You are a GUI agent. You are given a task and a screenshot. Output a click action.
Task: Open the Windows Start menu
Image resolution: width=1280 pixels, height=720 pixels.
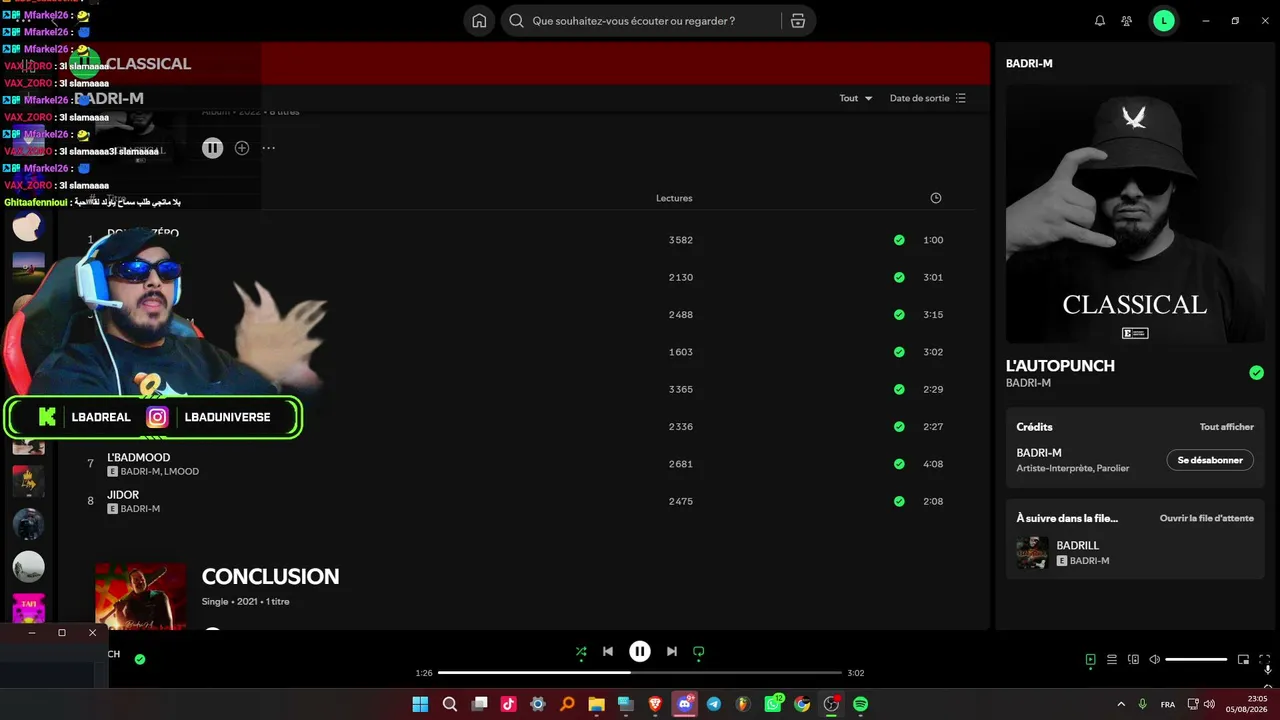[x=420, y=704]
